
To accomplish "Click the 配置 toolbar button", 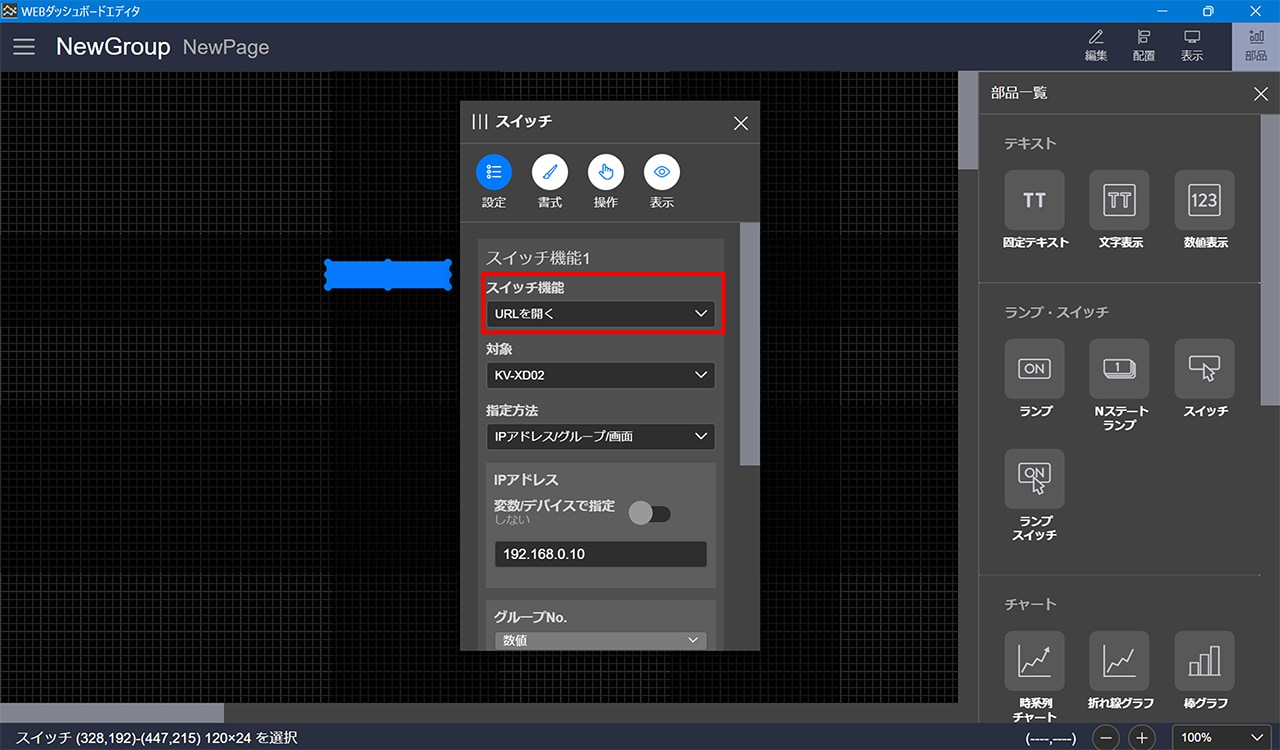I will [1144, 46].
